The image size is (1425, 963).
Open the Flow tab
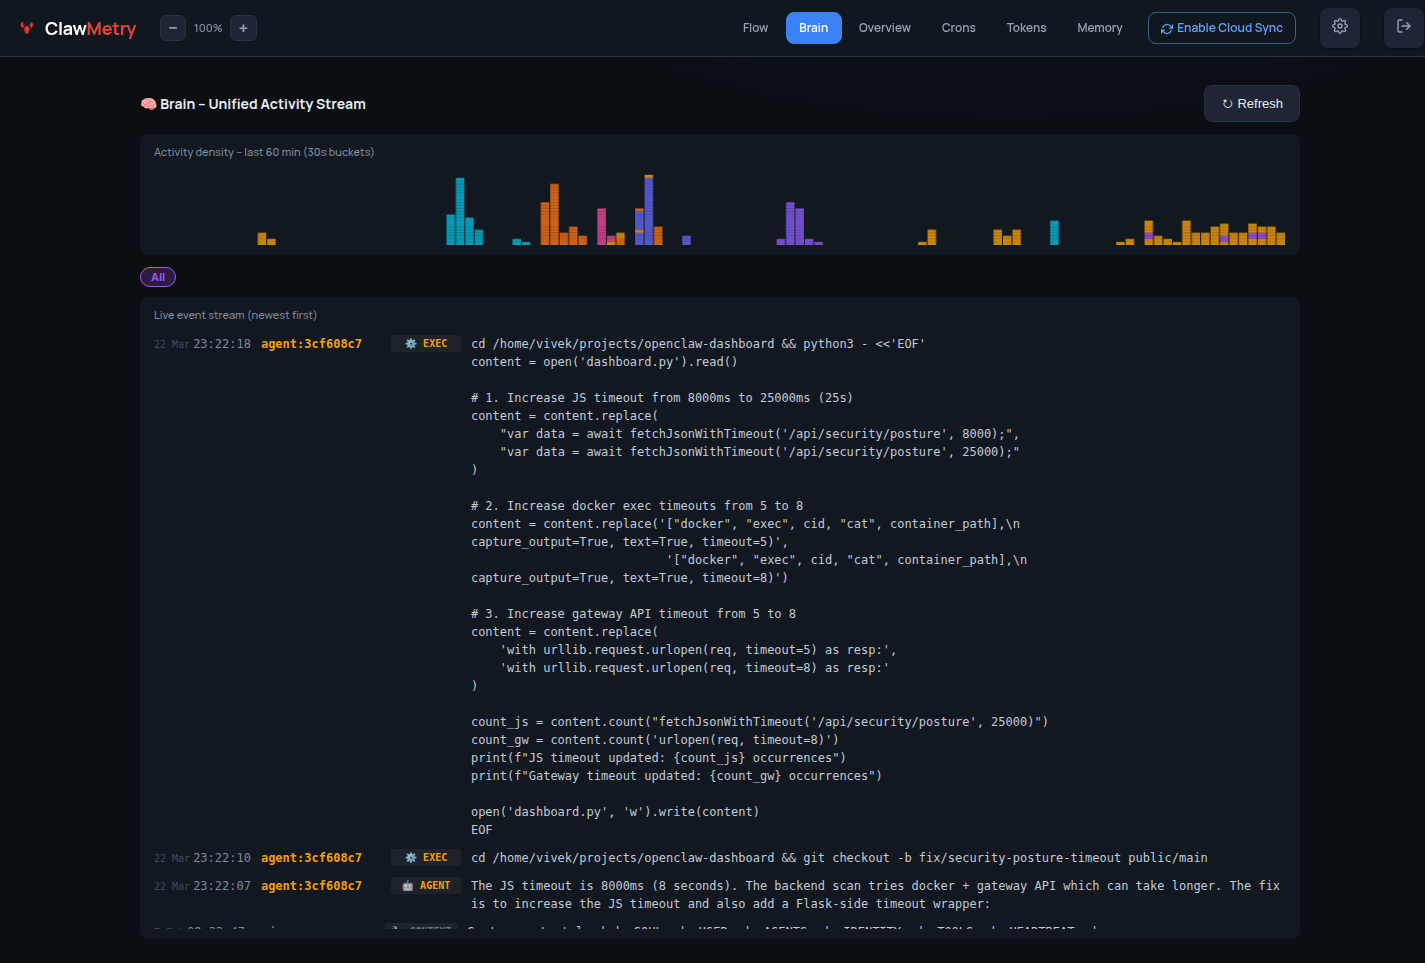click(x=756, y=28)
